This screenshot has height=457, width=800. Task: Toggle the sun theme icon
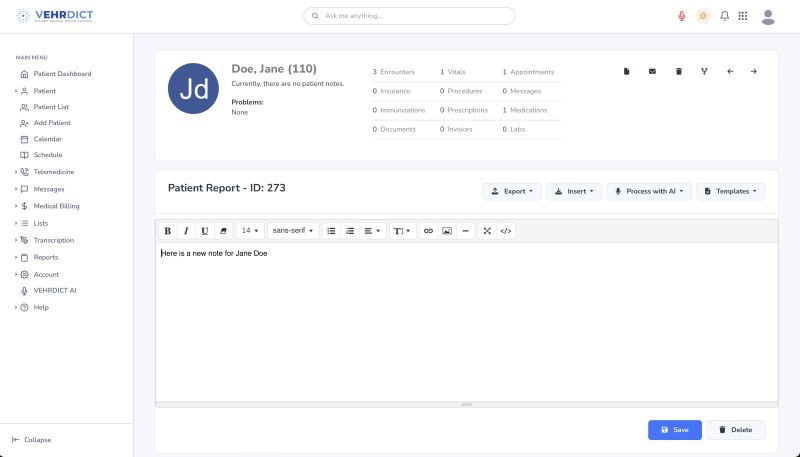point(703,16)
